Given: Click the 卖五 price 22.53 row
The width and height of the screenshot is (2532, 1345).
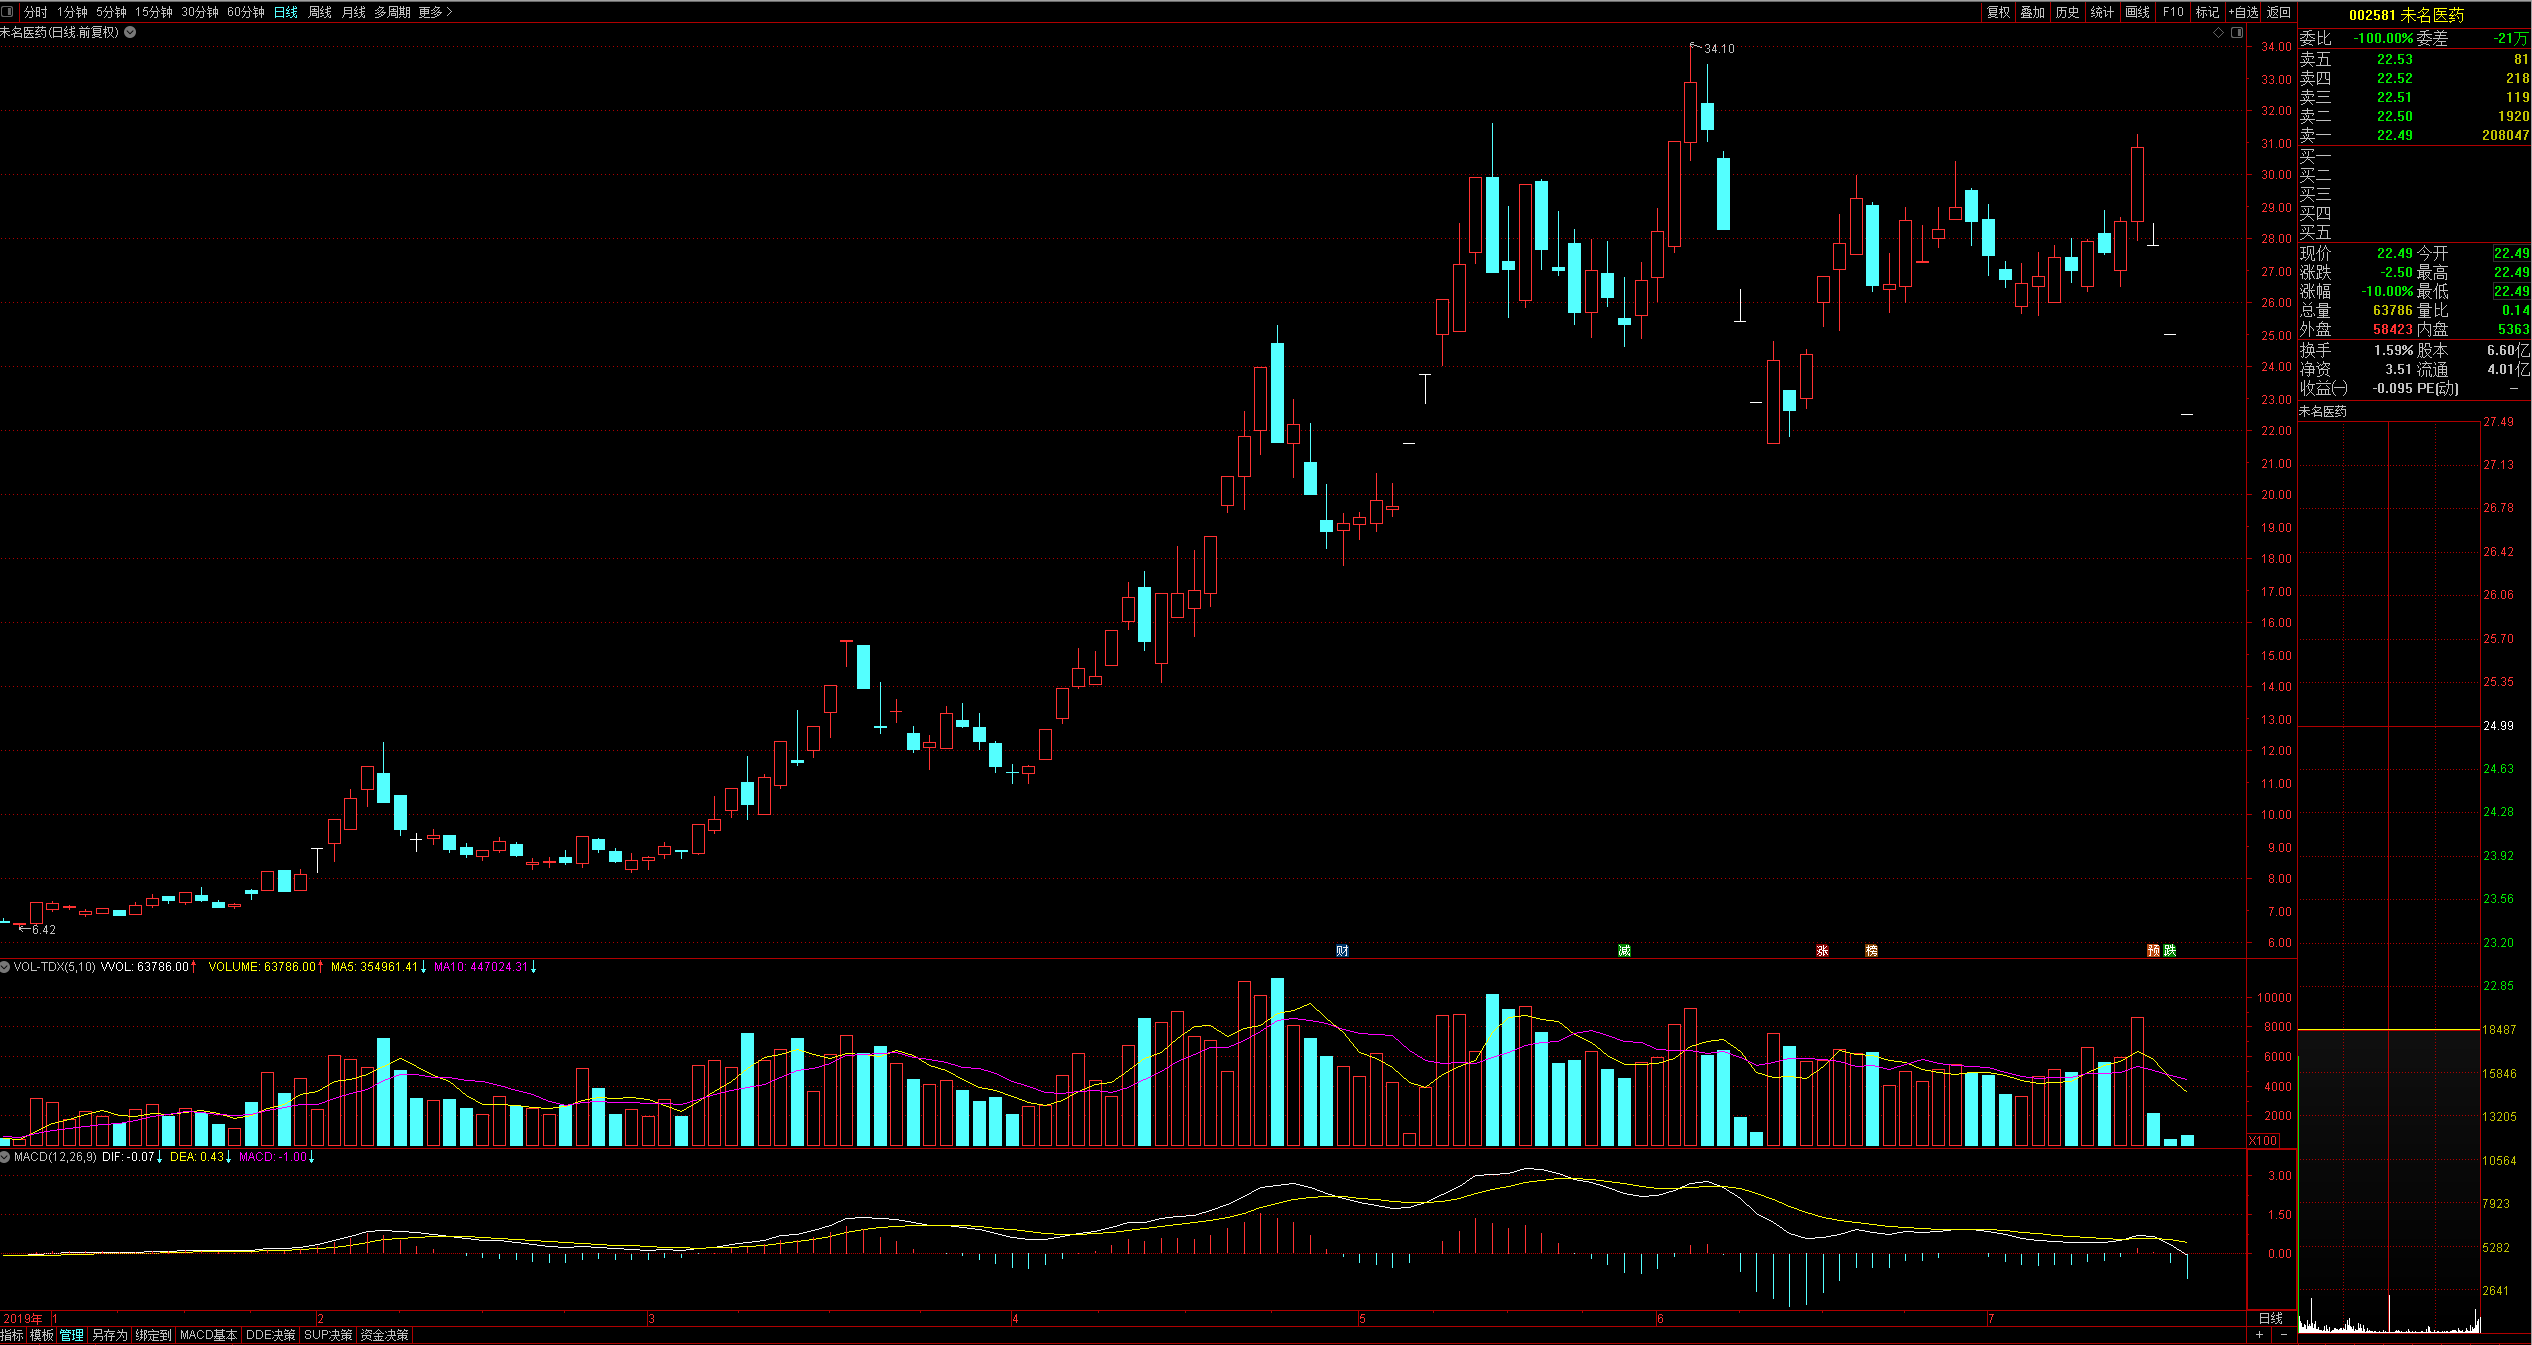Looking at the screenshot, I should tap(2415, 59).
